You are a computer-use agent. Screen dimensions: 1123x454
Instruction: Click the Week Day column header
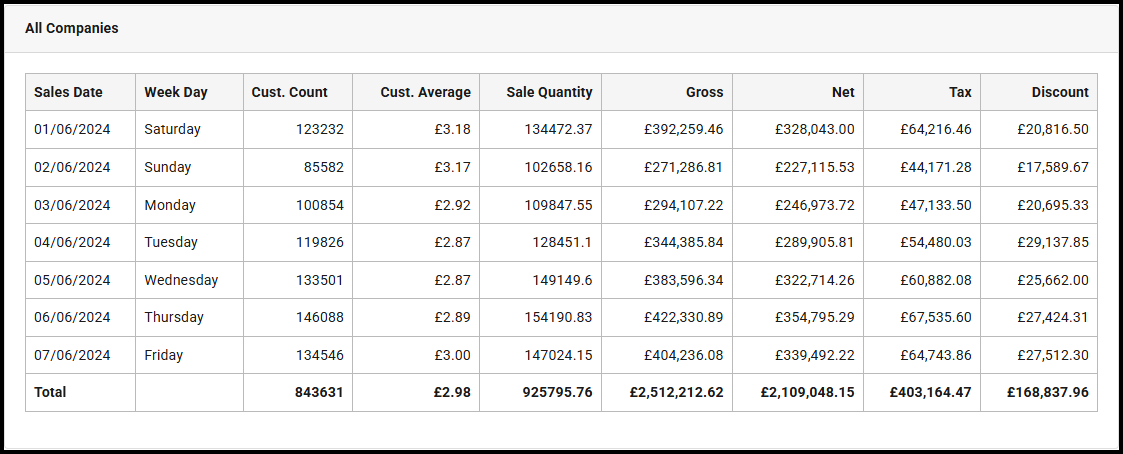176,92
